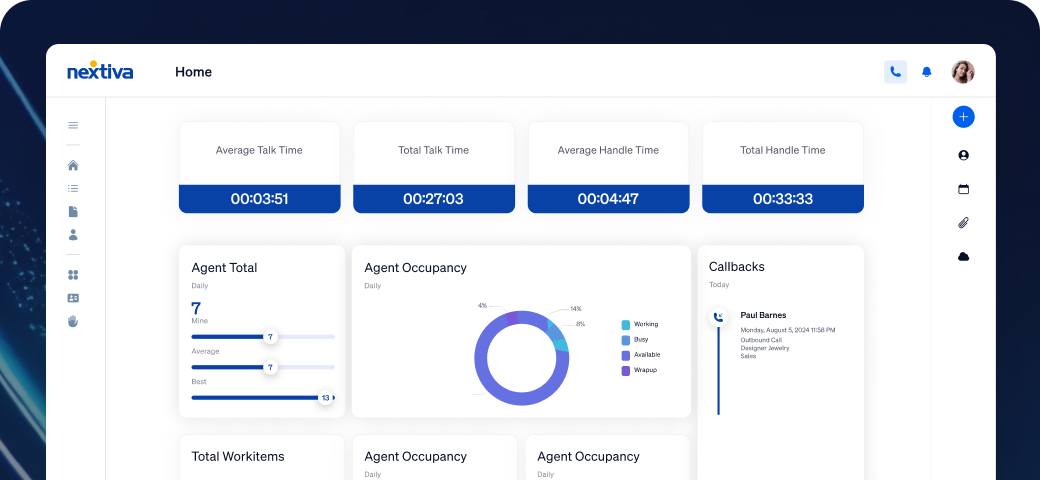Open the calendar icon in right panel

963,189
